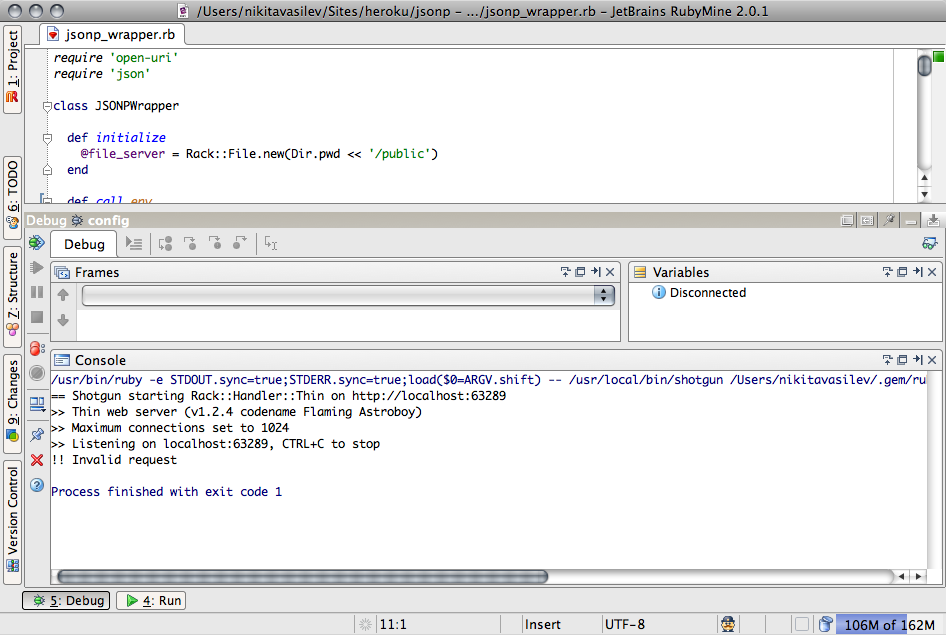Collapse the def initialize fold marker
Viewport: 946px width, 635px height.
tap(47, 139)
